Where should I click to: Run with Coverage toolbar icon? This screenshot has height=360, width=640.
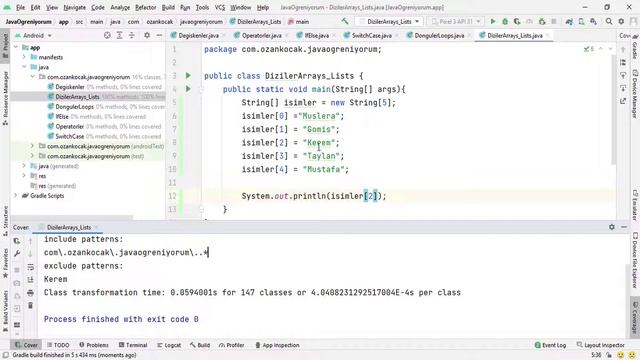click(x=517, y=21)
